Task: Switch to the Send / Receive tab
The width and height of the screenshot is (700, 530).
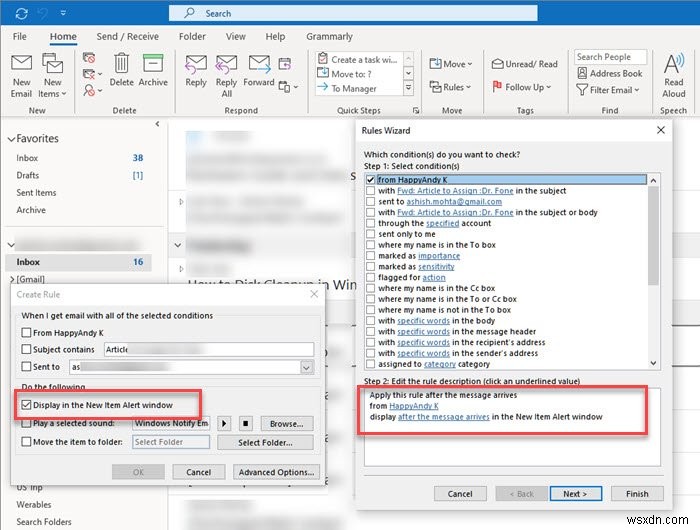Action: tap(127, 37)
